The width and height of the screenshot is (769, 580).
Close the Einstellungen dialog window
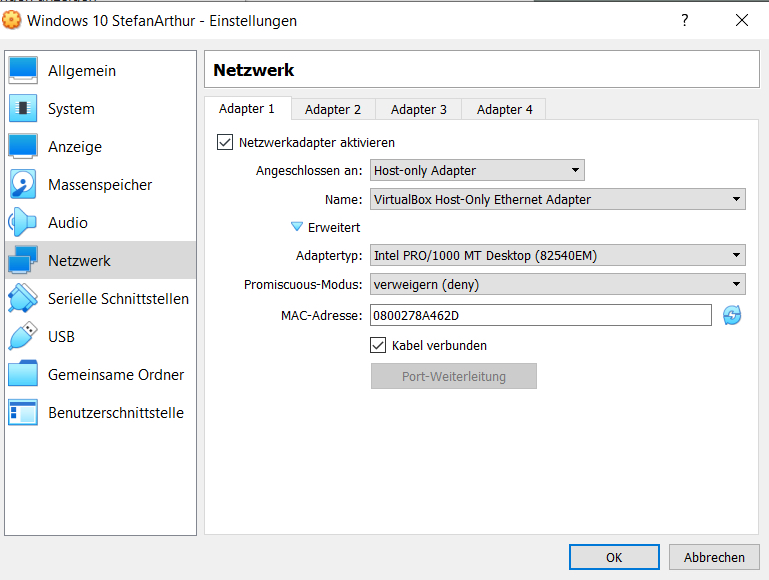click(x=742, y=20)
